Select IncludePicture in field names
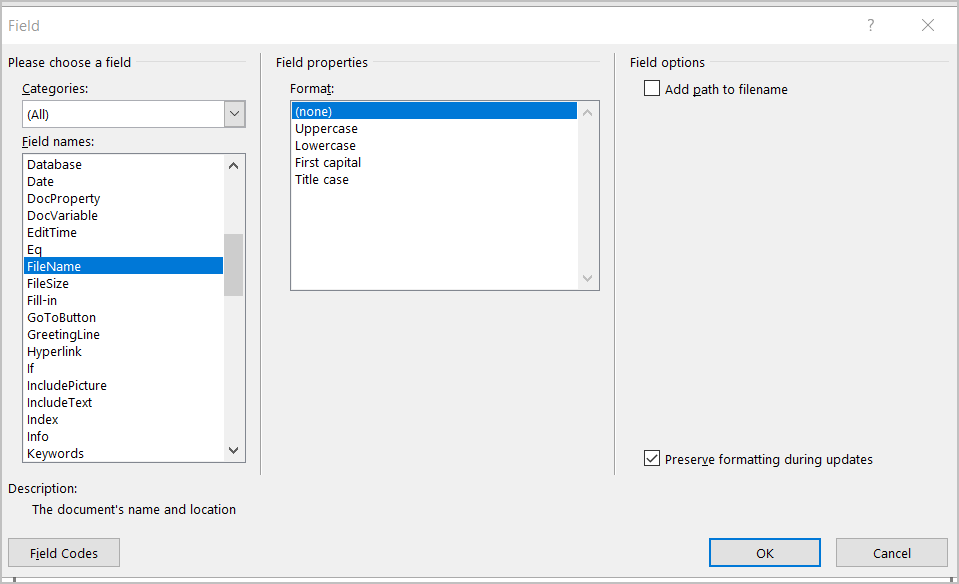The image size is (959, 584). point(67,386)
